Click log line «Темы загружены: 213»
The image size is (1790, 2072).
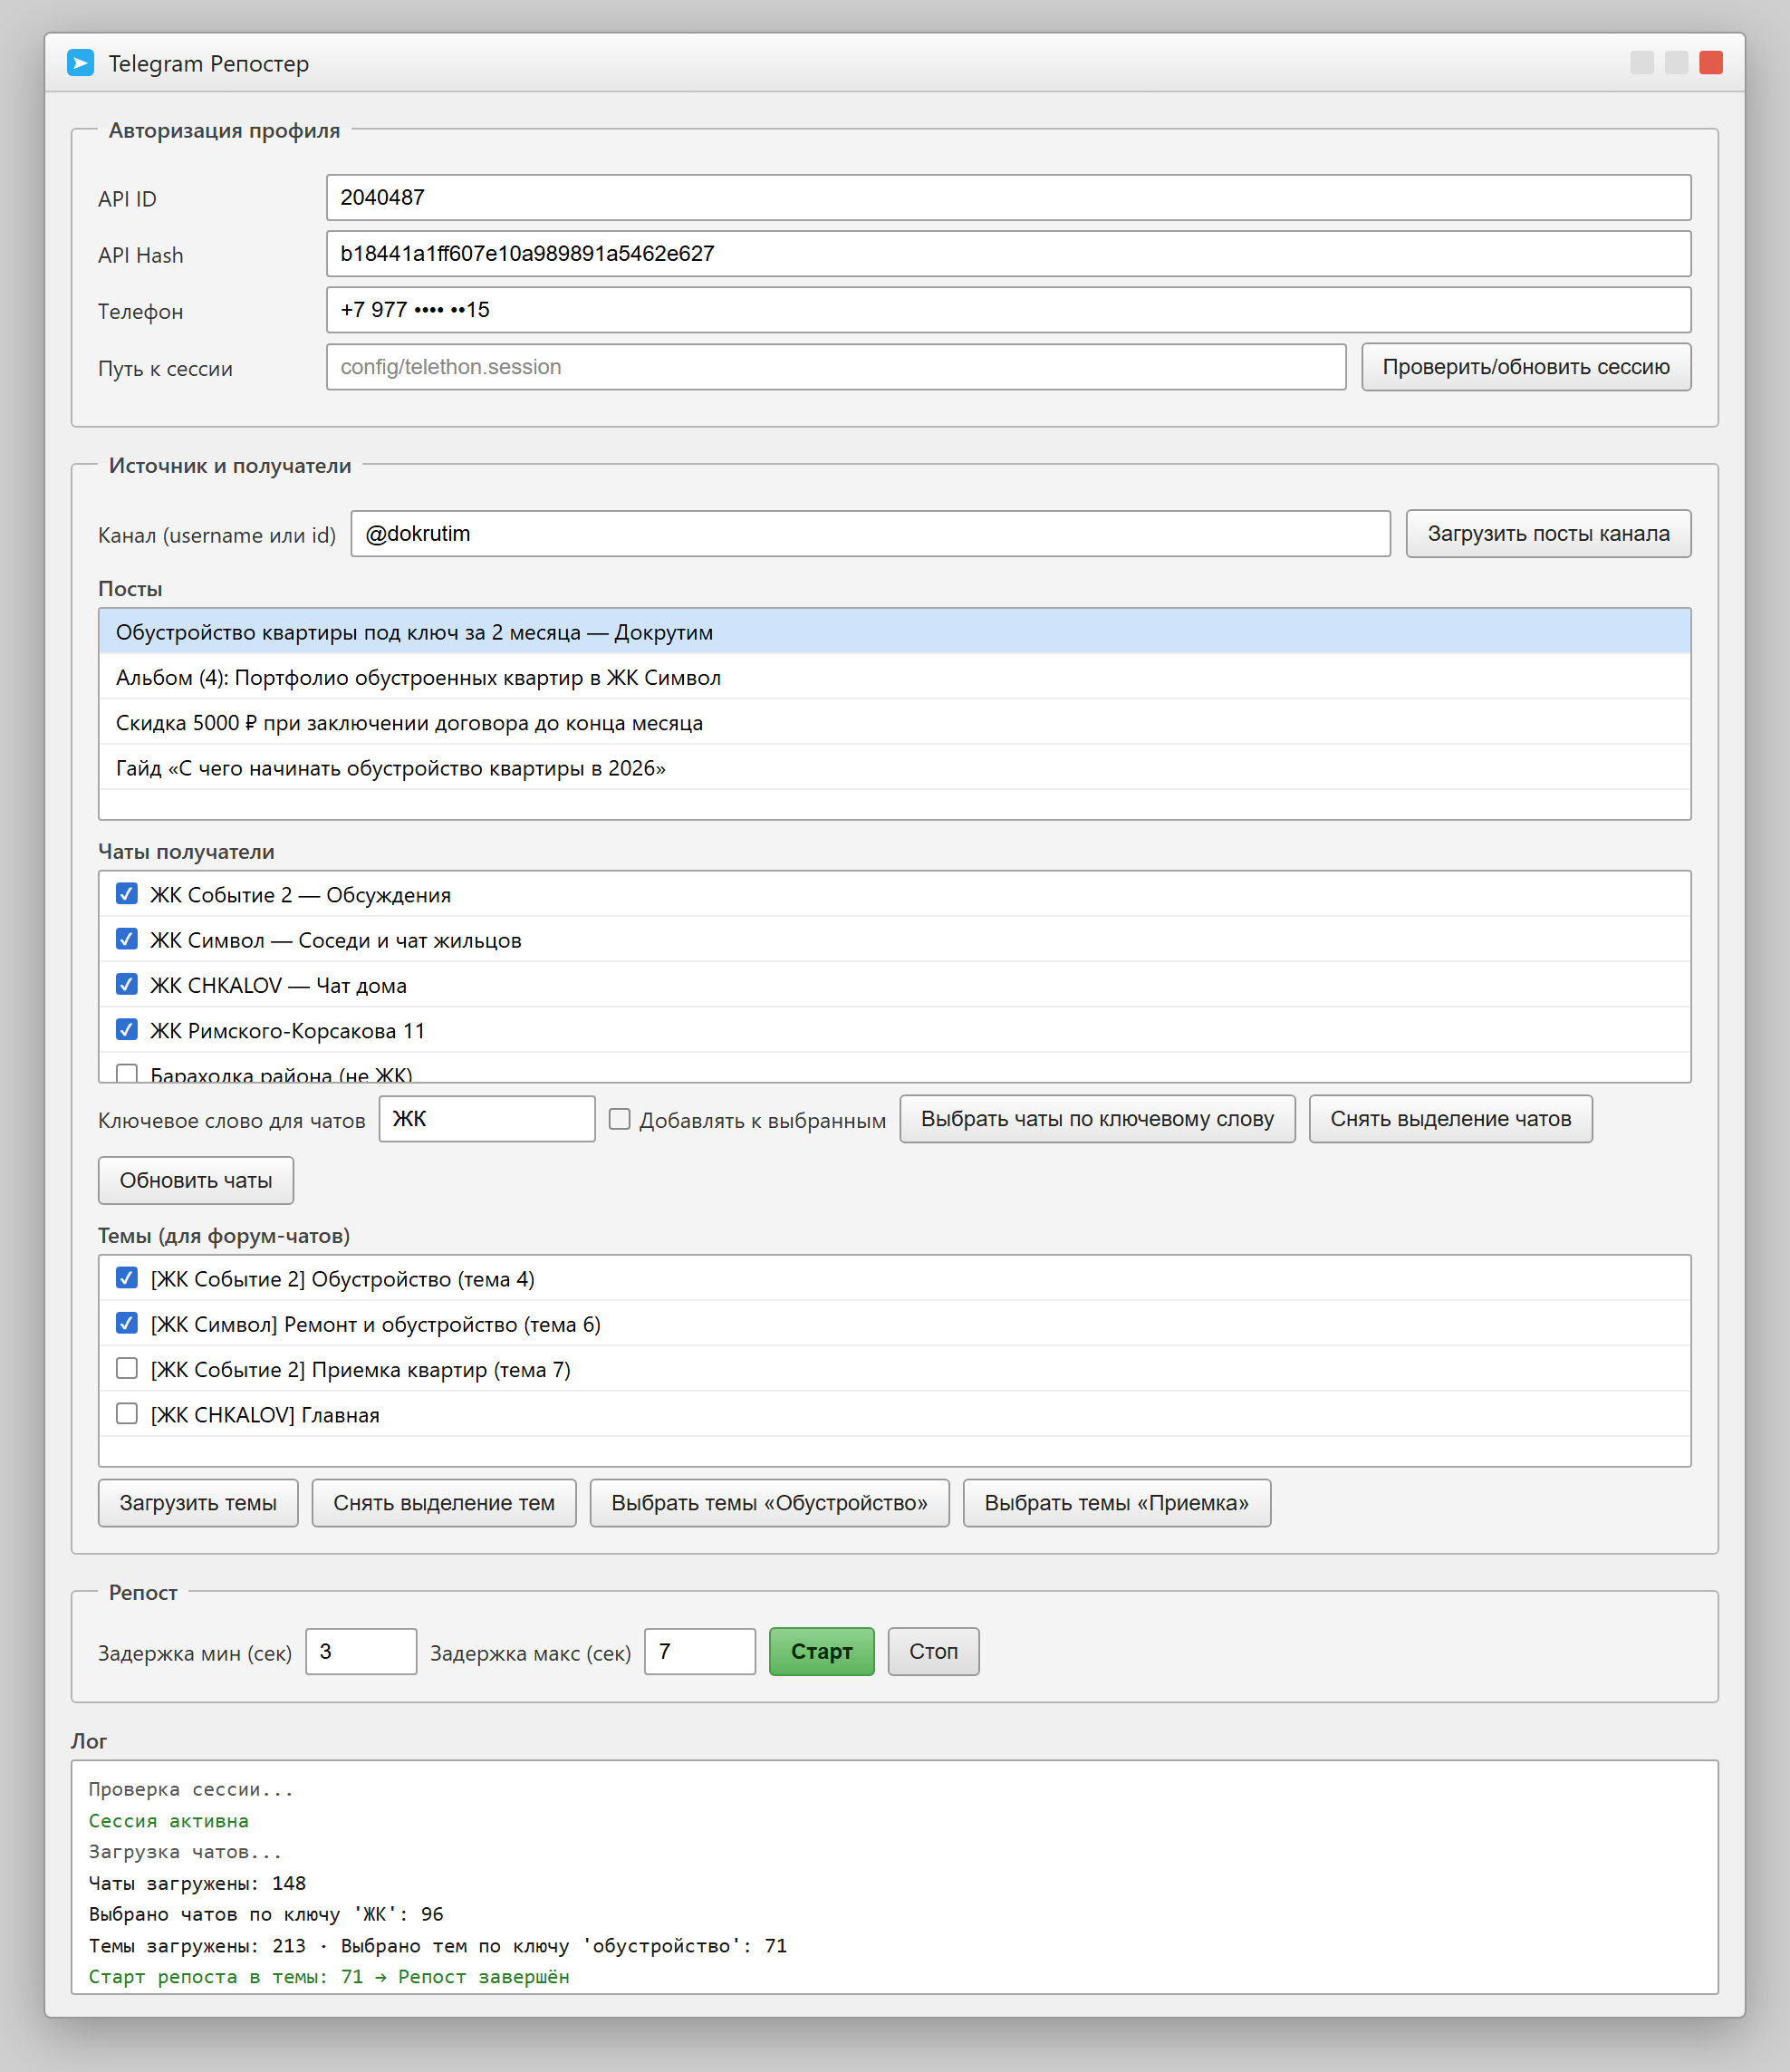pos(197,1946)
